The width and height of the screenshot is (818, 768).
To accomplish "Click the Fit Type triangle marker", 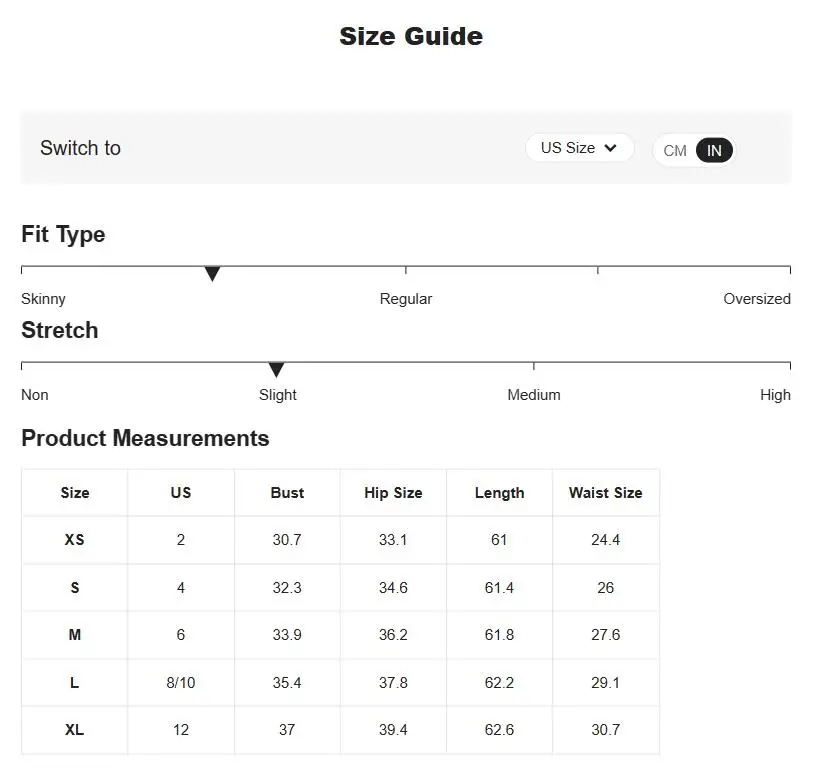I will coord(212,273).
